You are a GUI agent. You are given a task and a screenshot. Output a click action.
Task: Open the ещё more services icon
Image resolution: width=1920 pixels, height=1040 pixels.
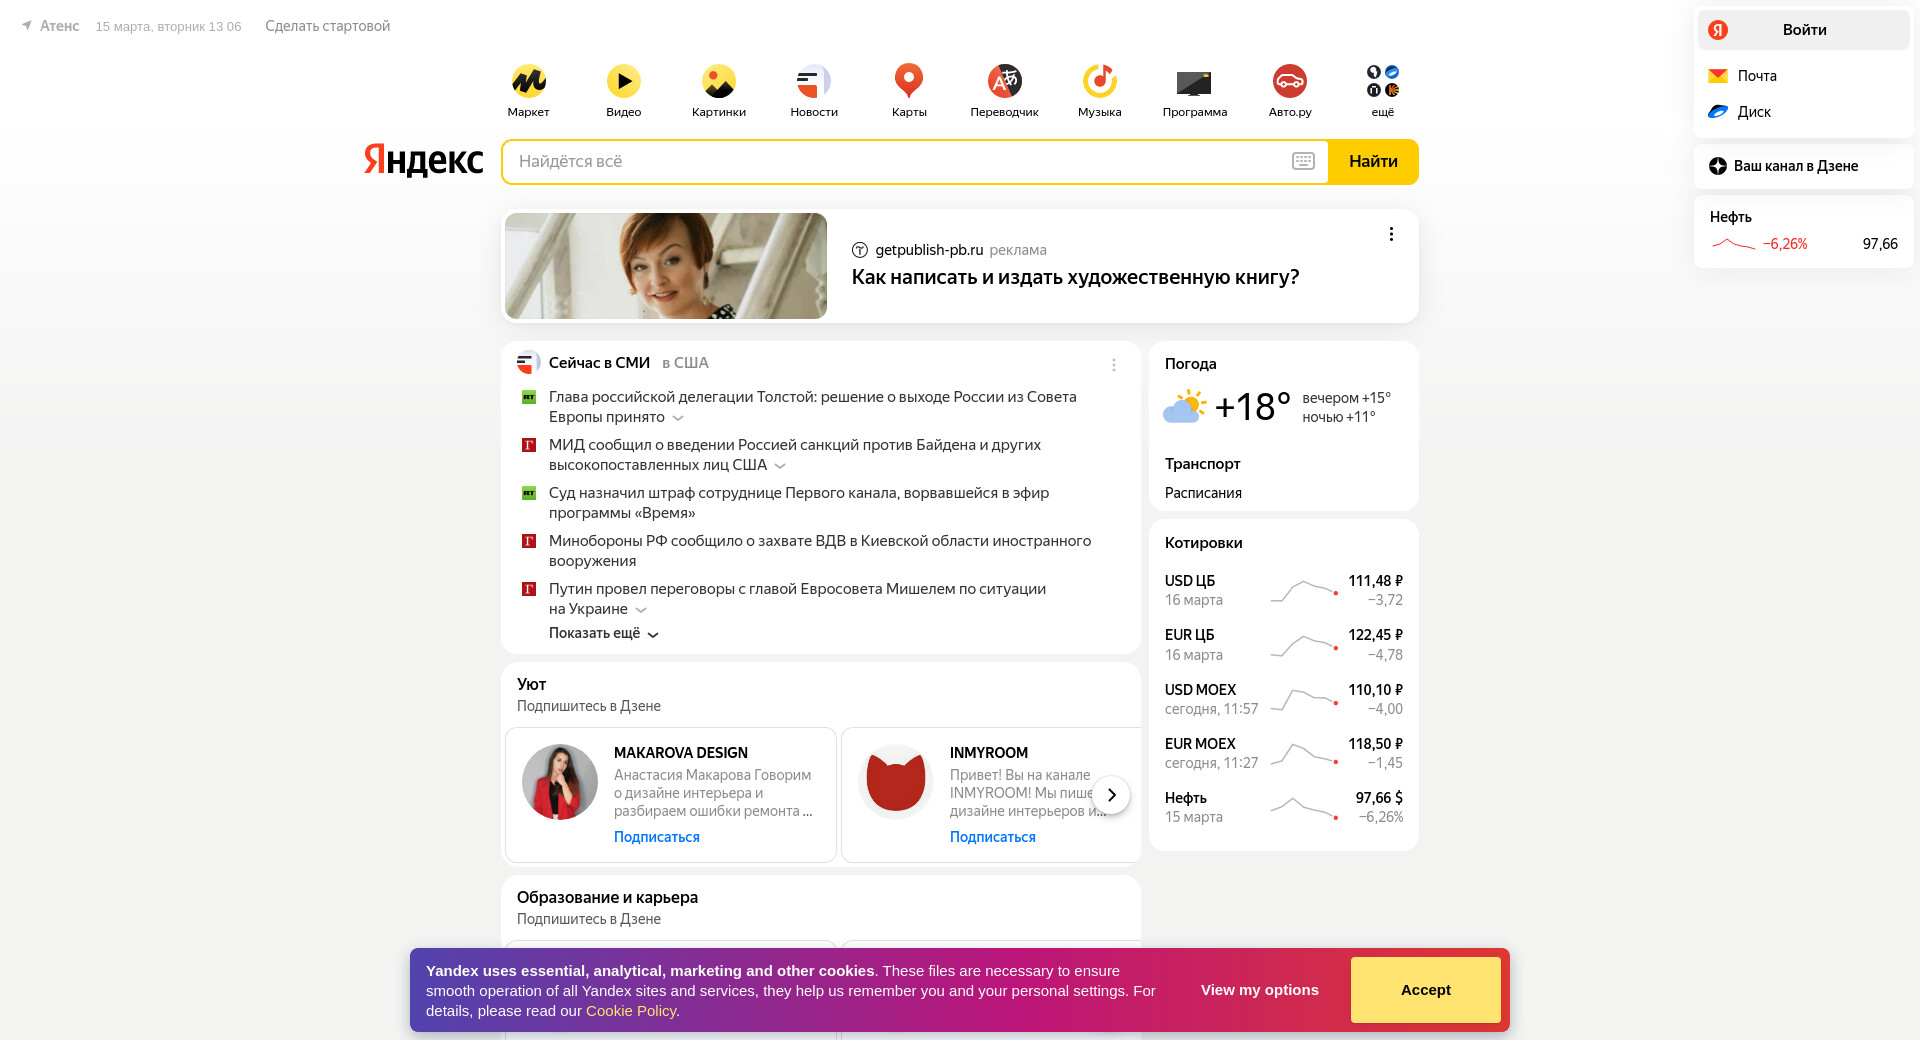click(x=1383, y=81)
